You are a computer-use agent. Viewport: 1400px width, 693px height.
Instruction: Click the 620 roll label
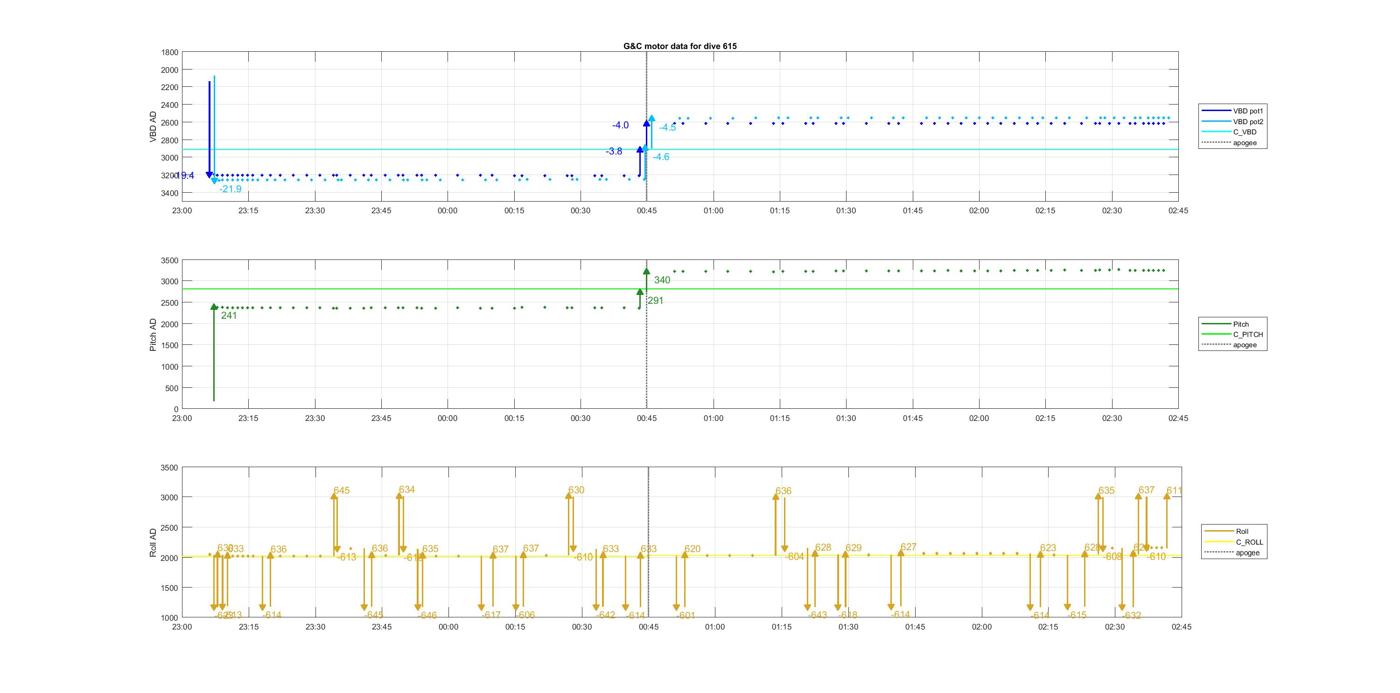point(692,549)
